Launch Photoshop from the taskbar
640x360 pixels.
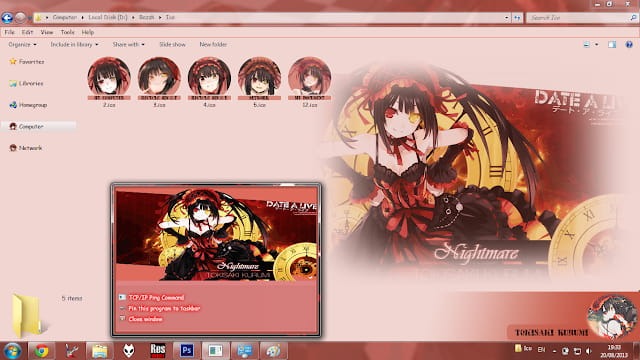[x=187, y=351]
